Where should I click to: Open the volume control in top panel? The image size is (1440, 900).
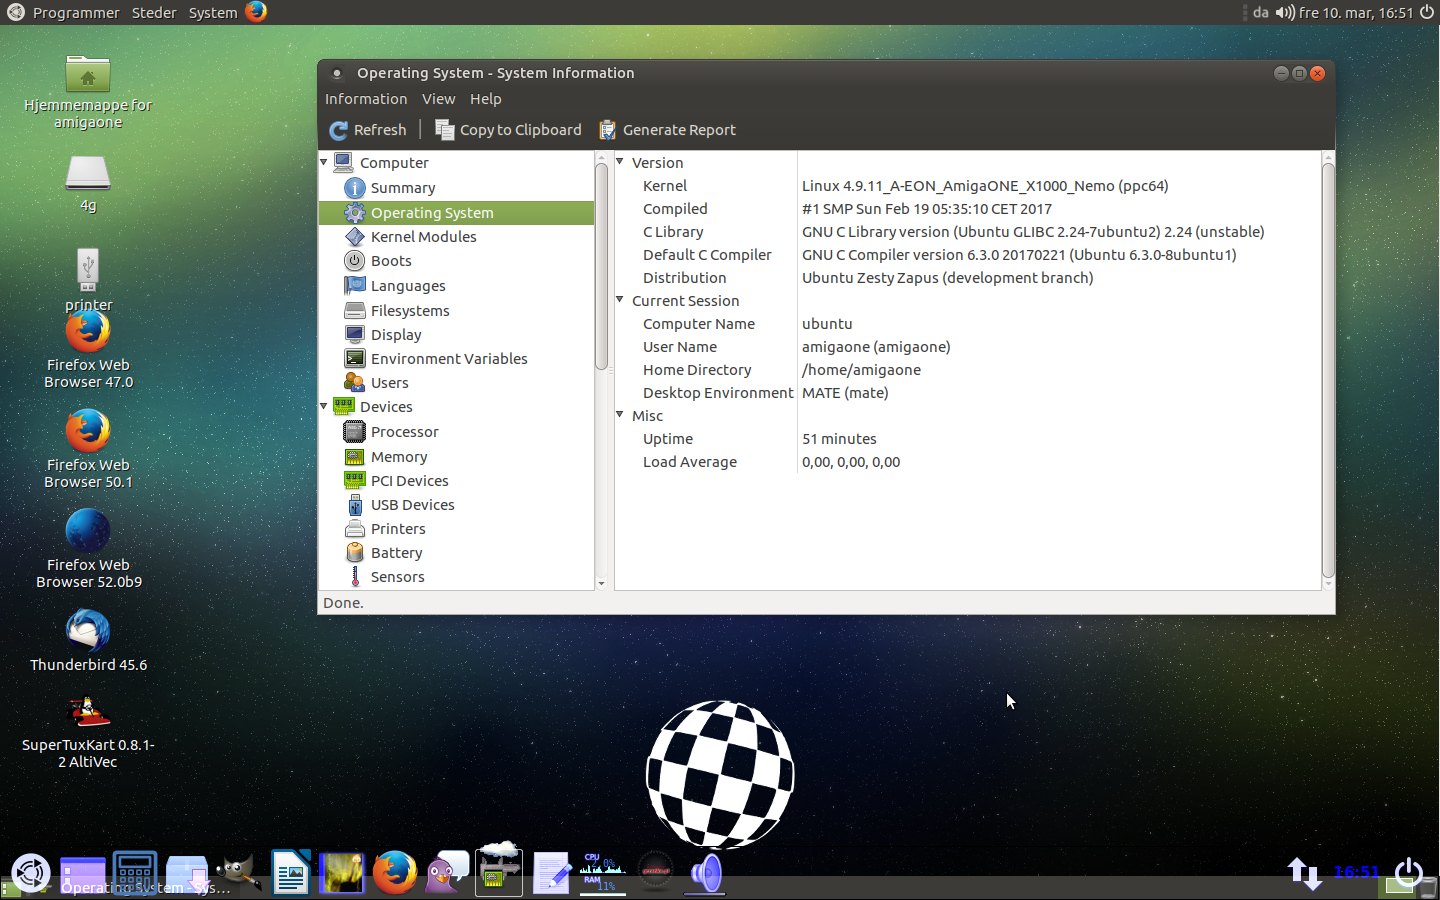coord(1284,13)
